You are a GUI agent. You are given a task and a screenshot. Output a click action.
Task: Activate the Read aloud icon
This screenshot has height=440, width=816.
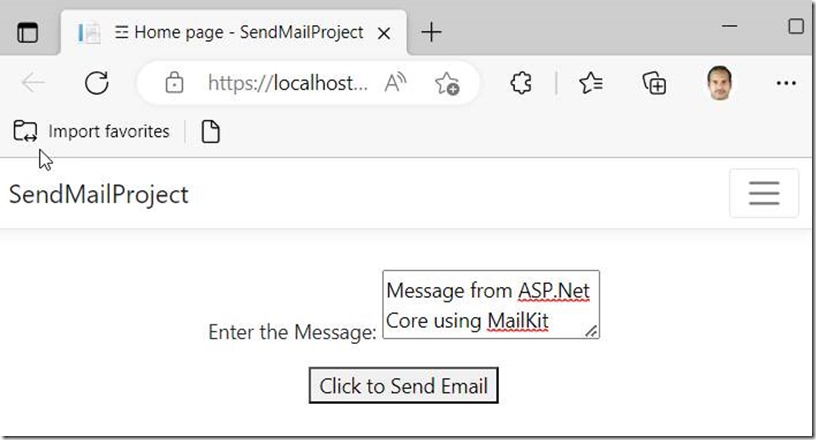click(395, 83)
